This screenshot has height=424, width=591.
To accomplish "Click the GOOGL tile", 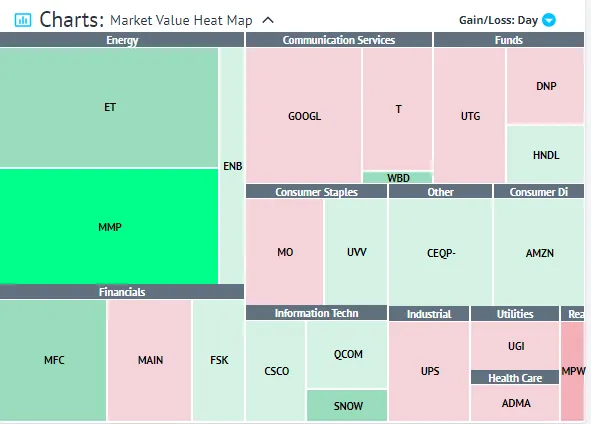I will coord(304,115).
